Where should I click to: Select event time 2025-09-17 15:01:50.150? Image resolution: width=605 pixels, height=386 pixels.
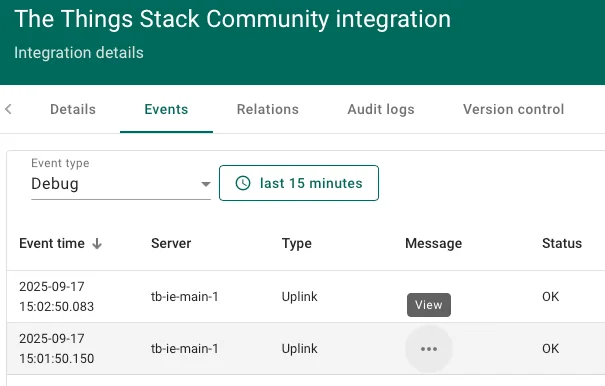click(x=57, y=349)
